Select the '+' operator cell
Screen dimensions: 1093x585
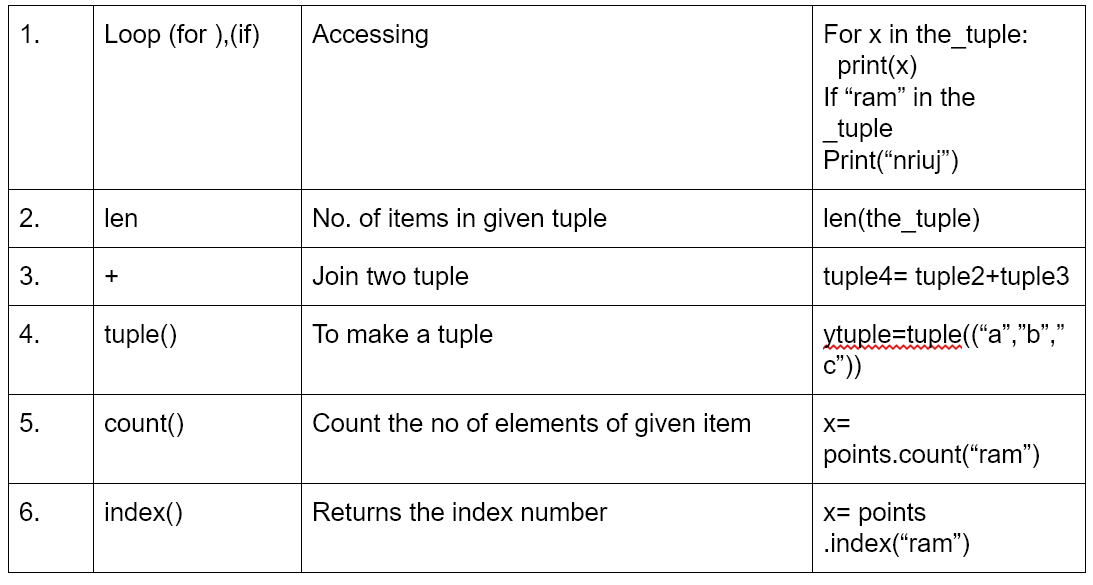[x=197, y=276]
